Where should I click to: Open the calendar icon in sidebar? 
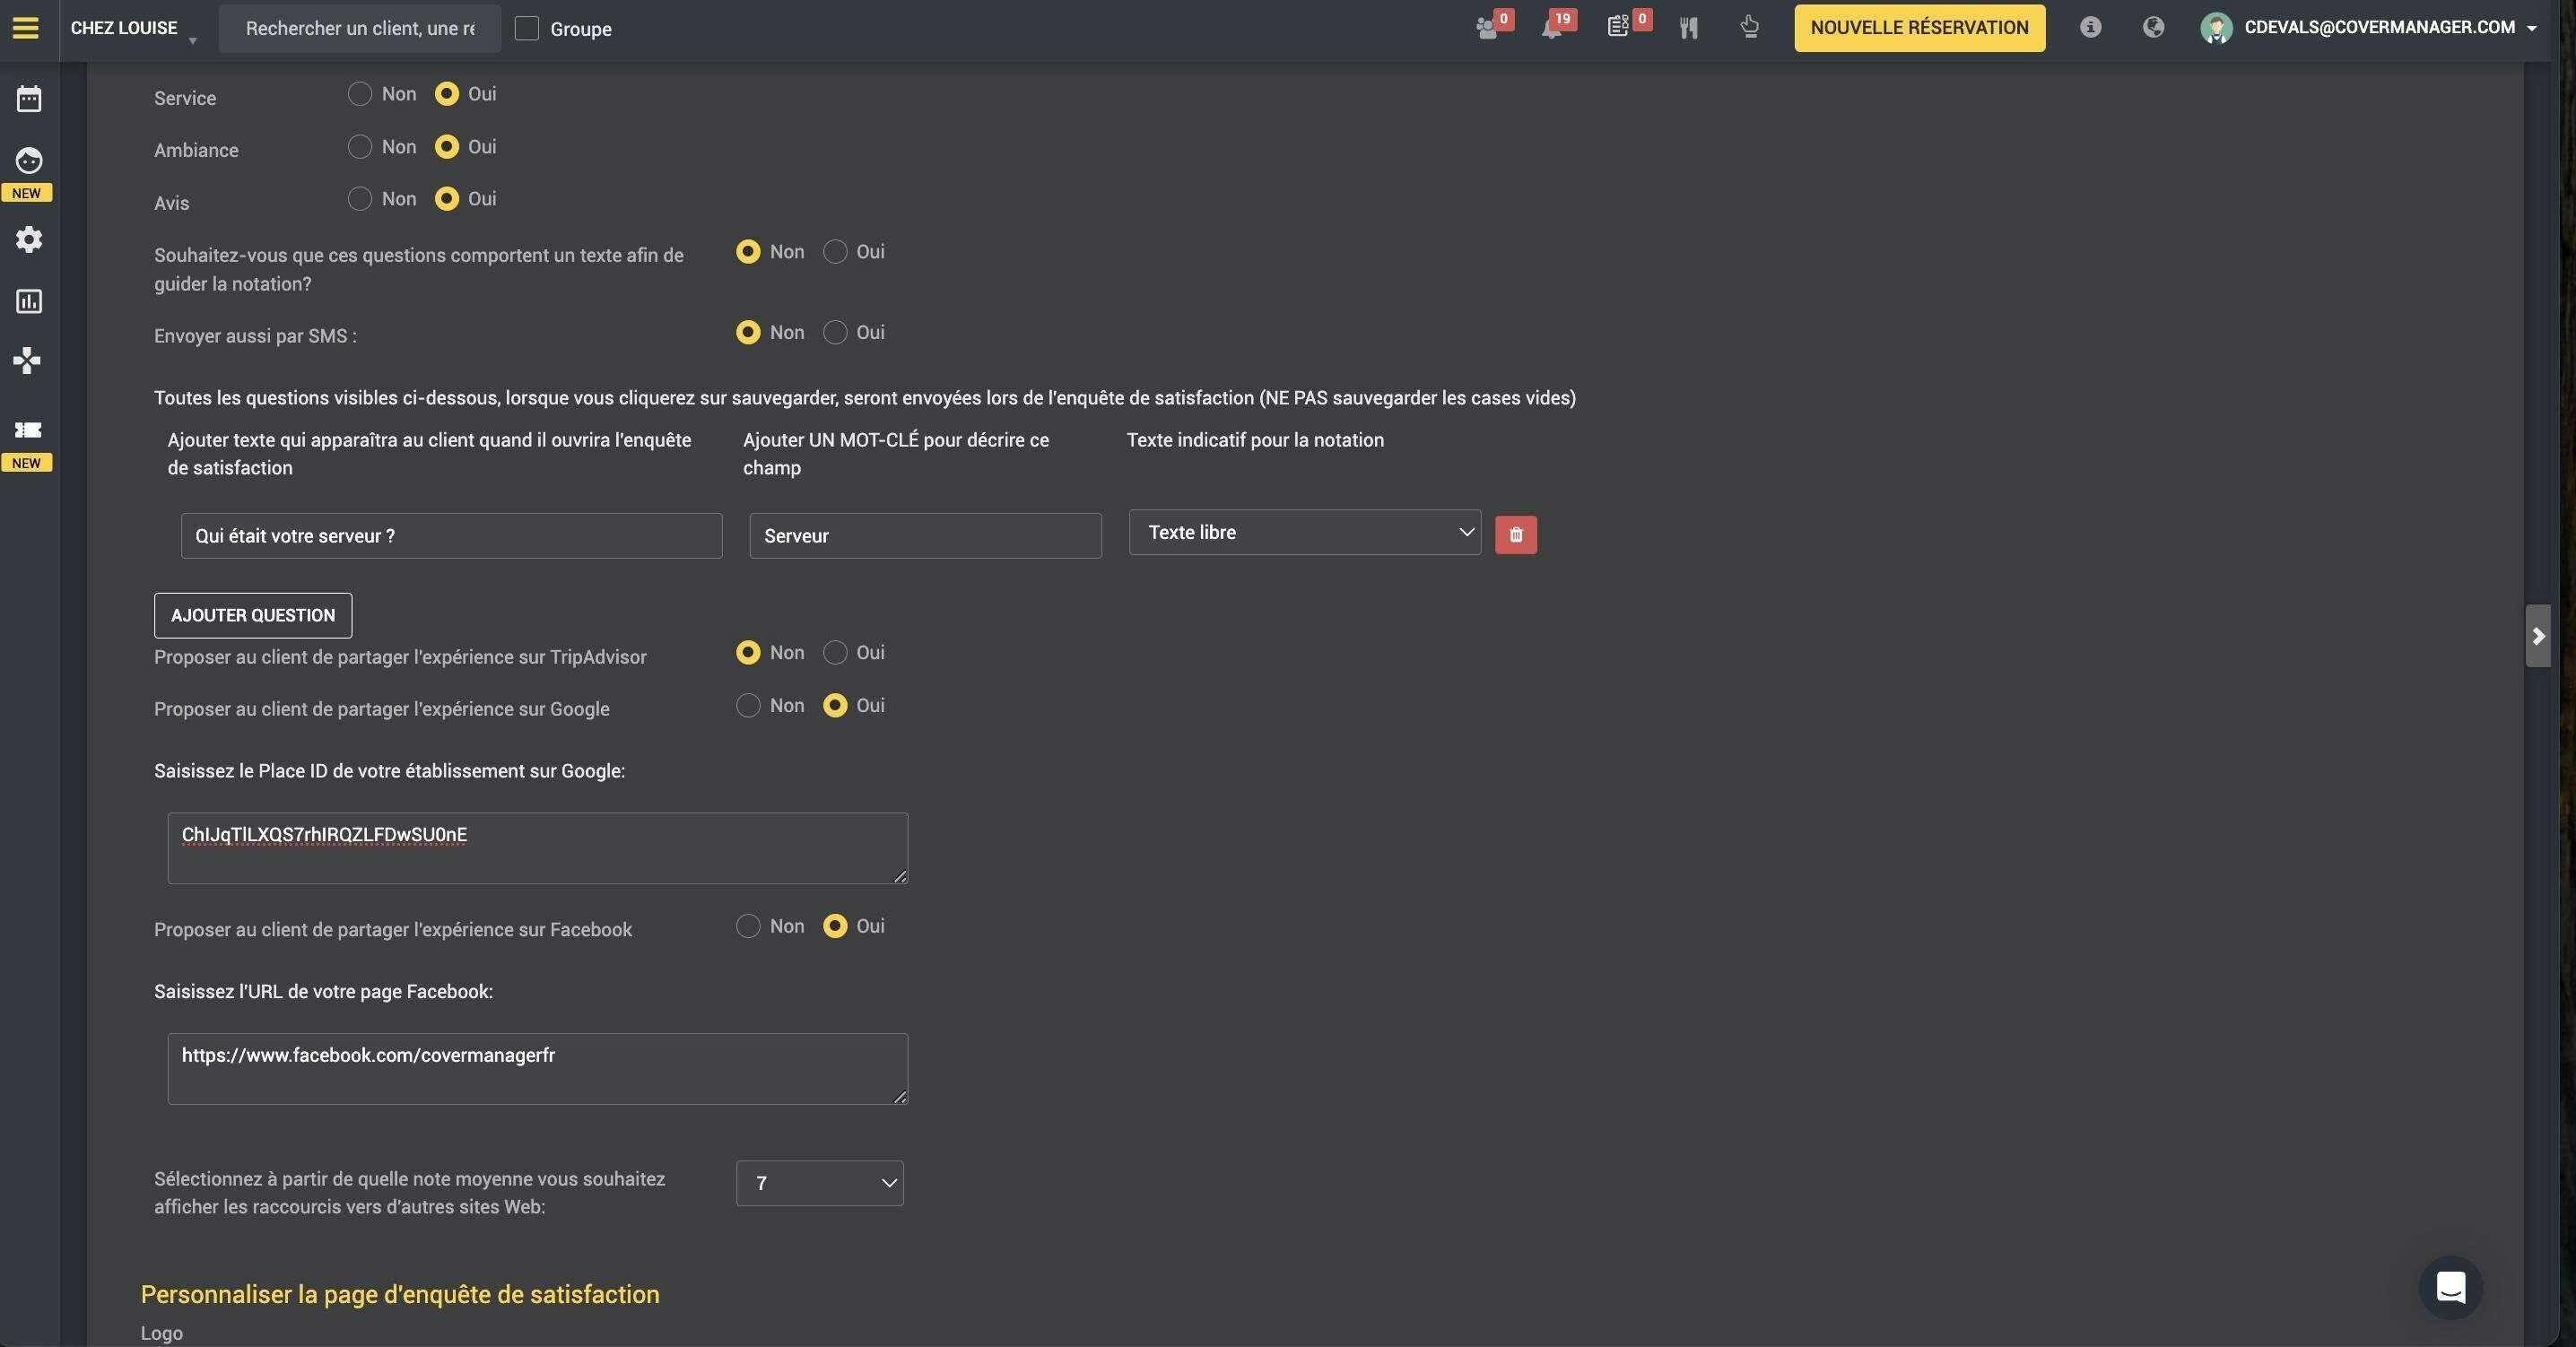(29, 98)
